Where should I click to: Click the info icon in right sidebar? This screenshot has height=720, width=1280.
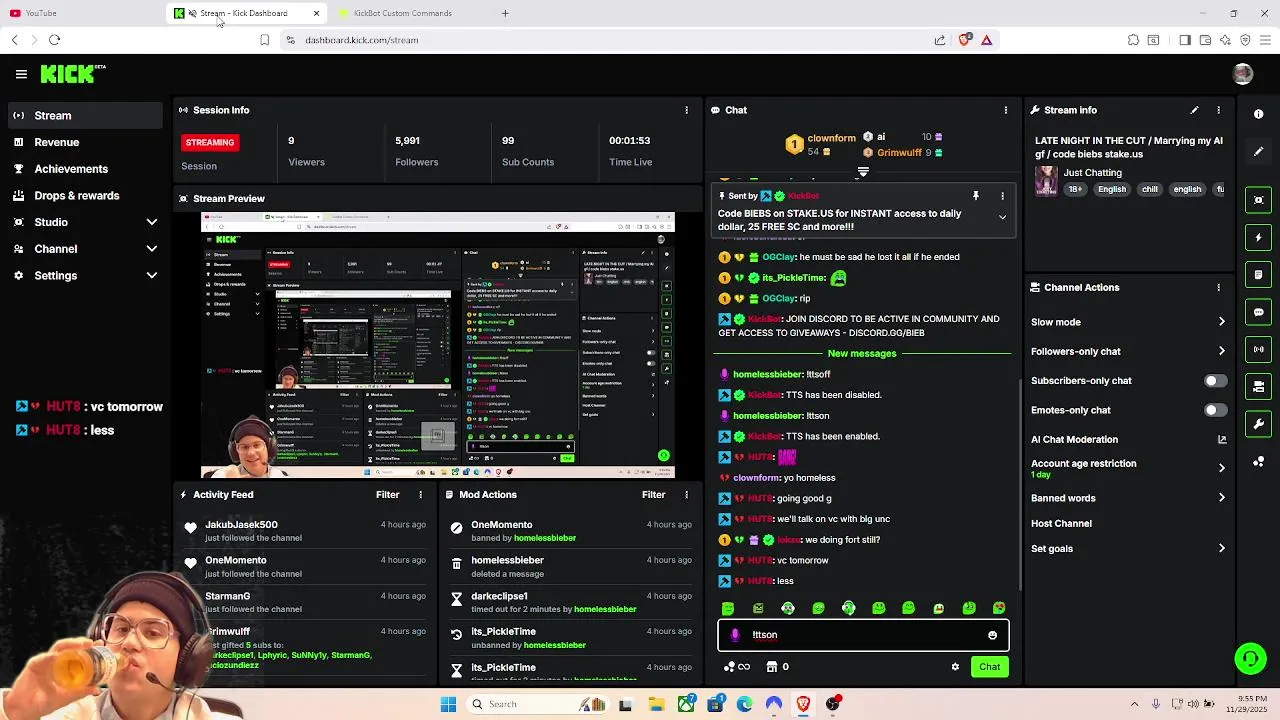tap(1259, 114)
